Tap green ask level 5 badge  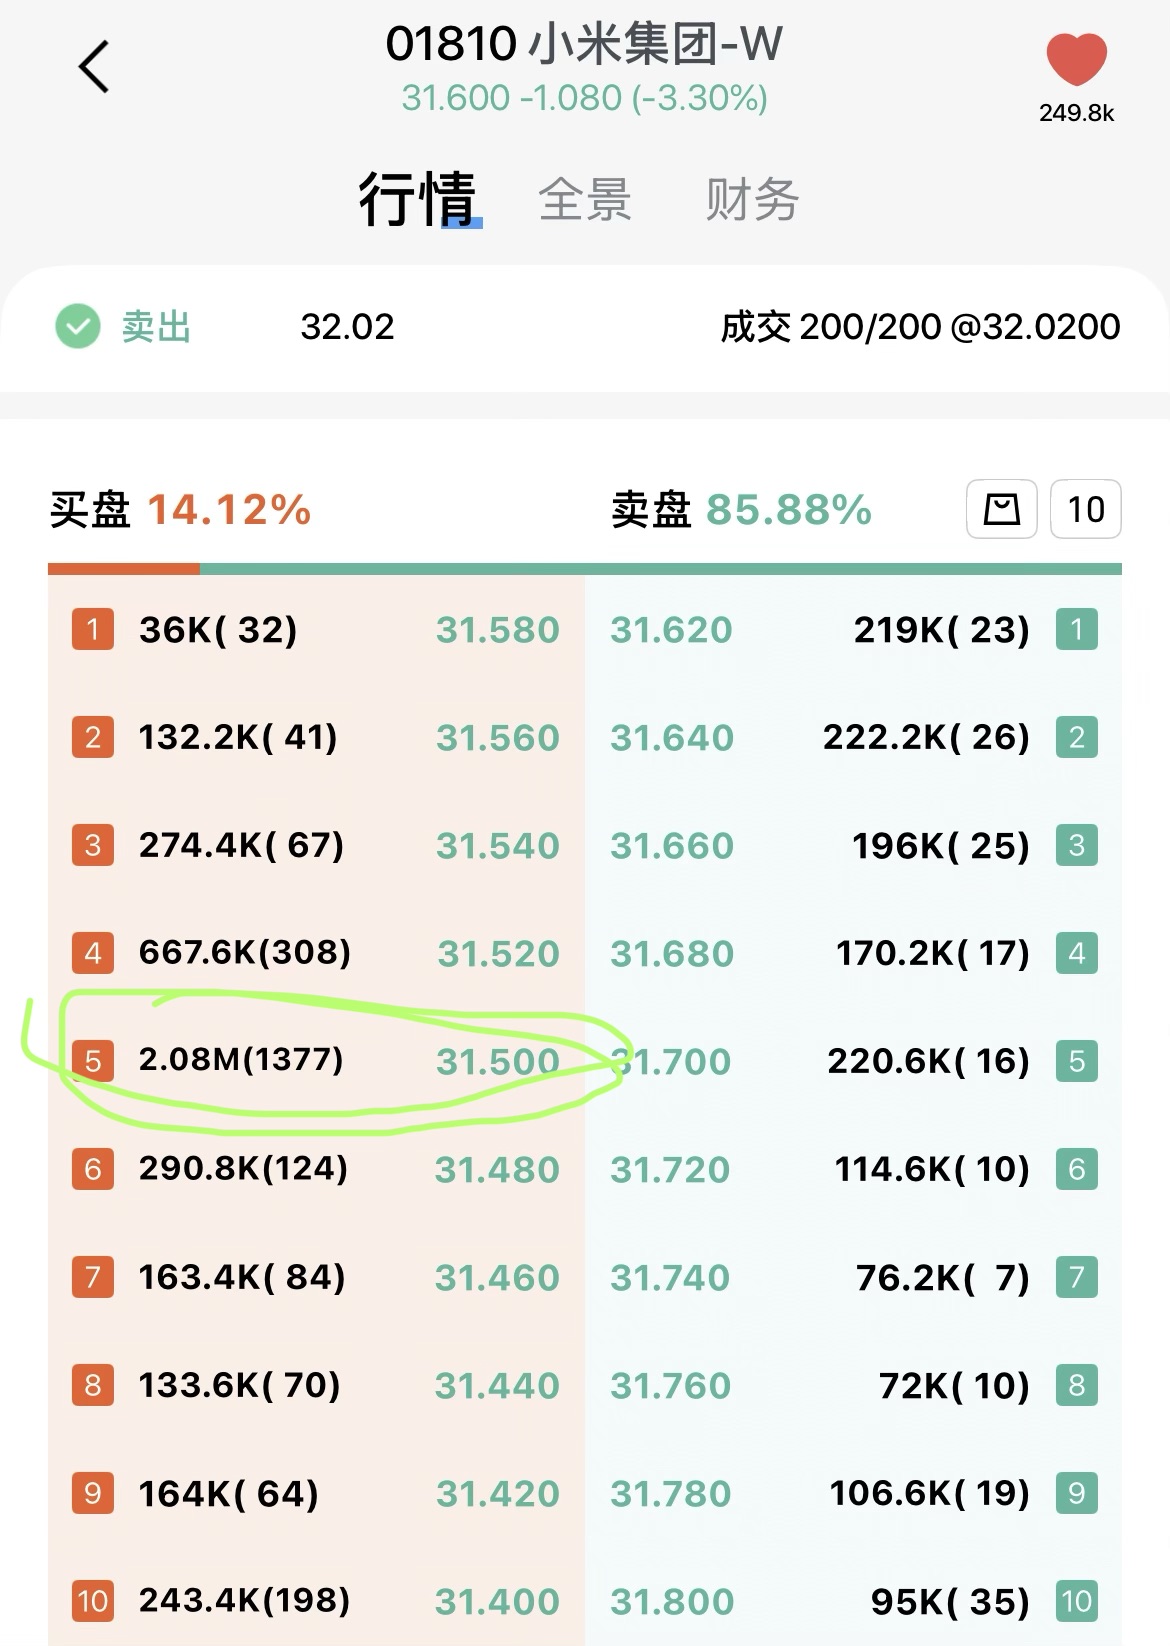1077,1061
